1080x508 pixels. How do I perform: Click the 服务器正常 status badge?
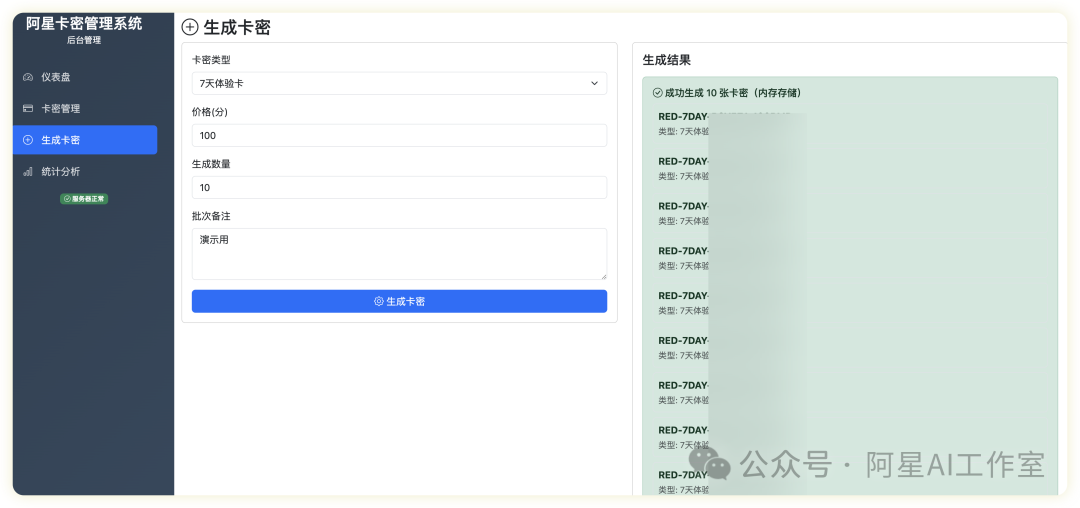[85, 199]
